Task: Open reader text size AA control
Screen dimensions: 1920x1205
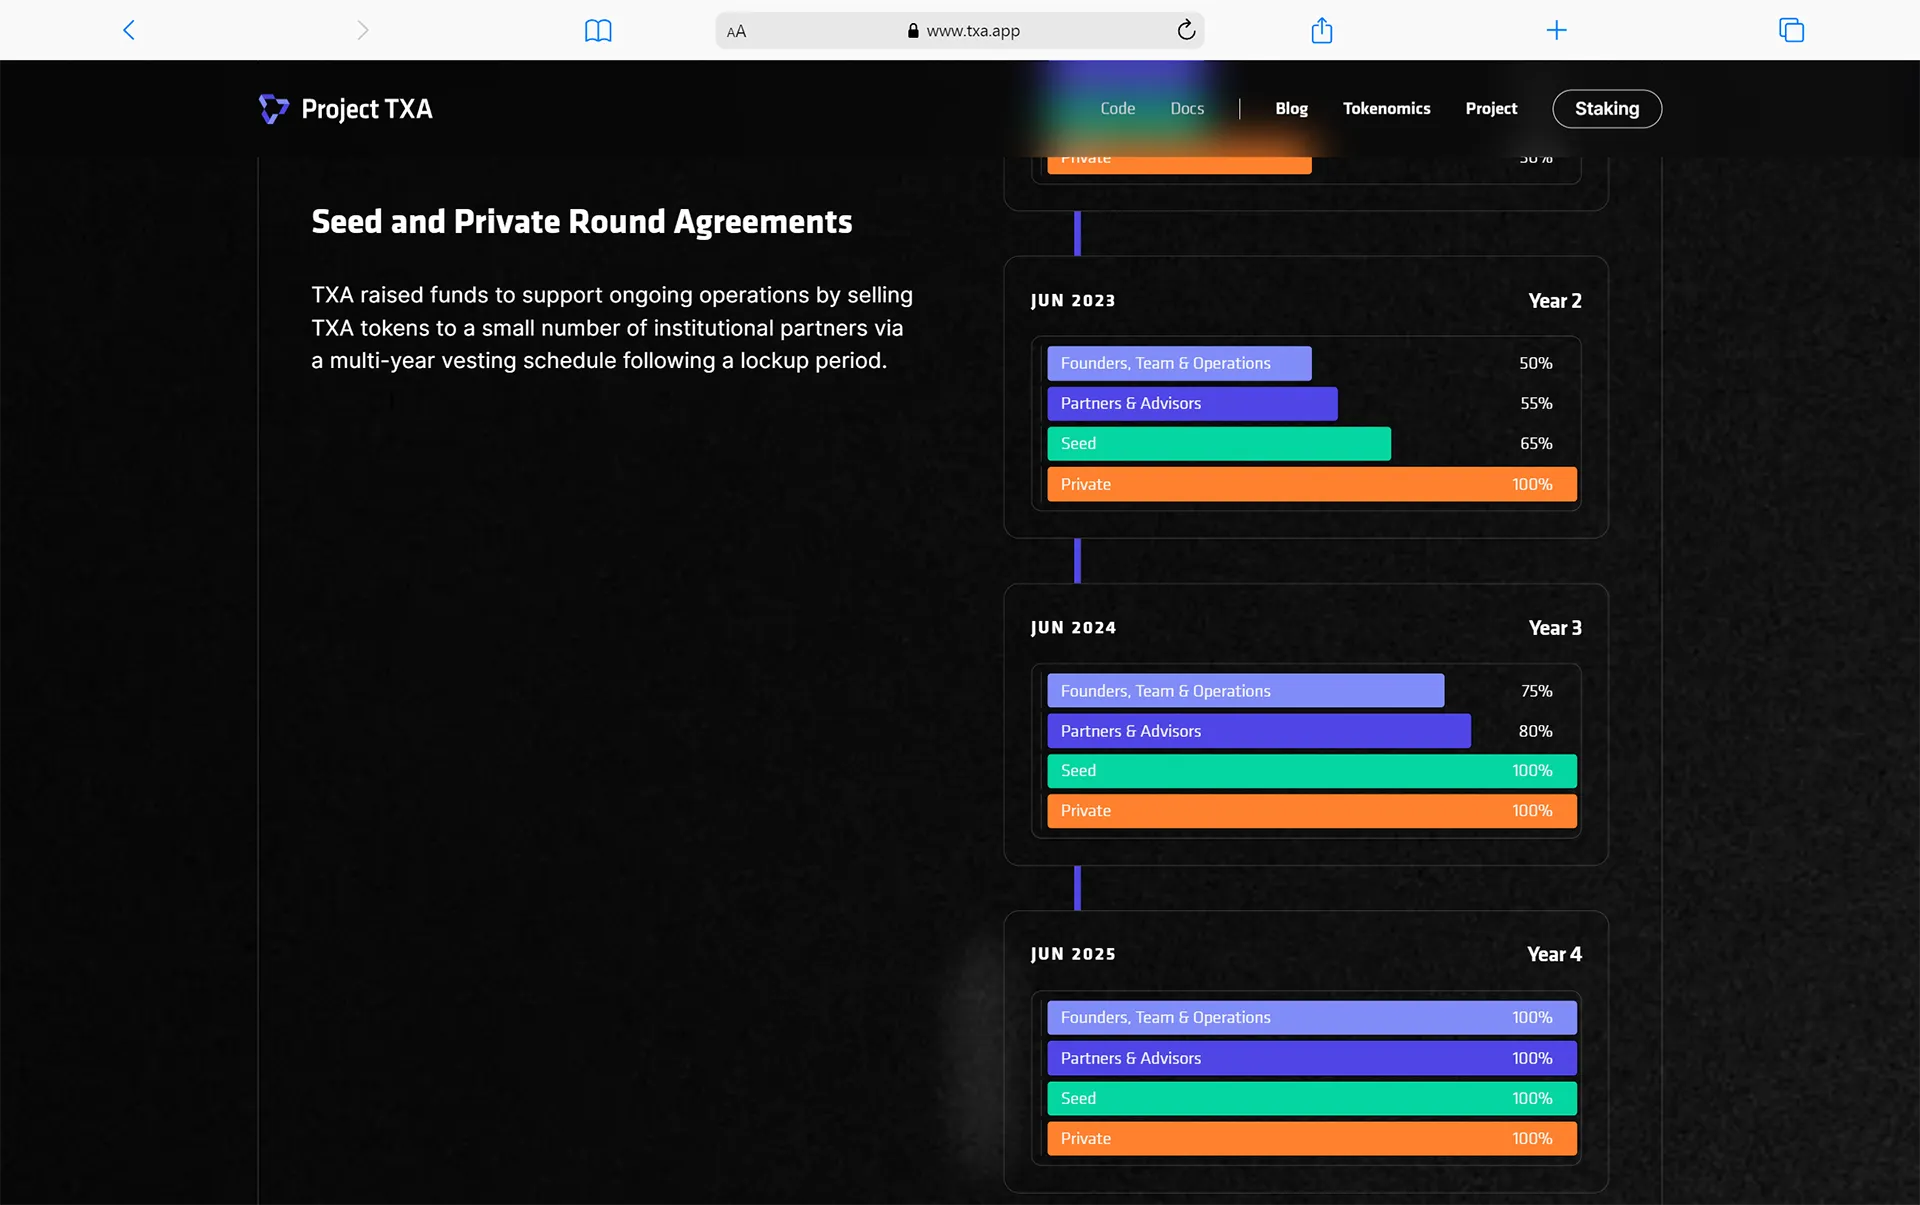Action: pos(736,31)
